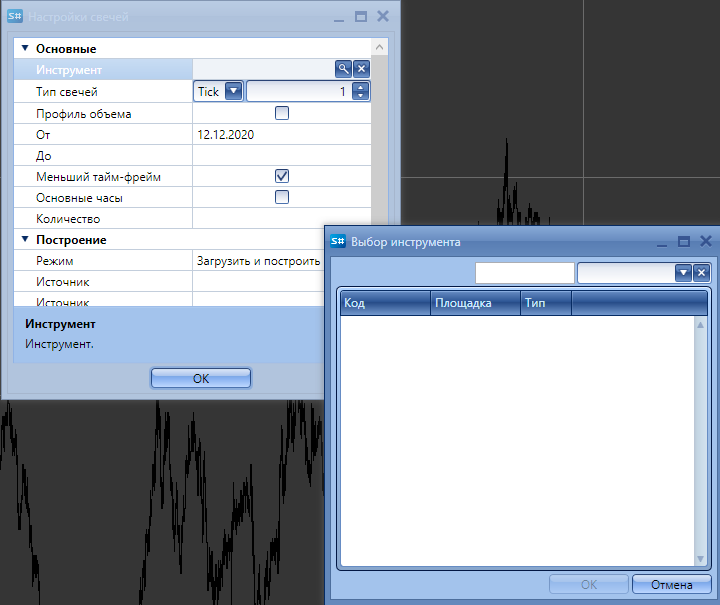Toggle the Основные часы checkbox
The width and height of the screenshot is (720, 605).
pos(282,197)
